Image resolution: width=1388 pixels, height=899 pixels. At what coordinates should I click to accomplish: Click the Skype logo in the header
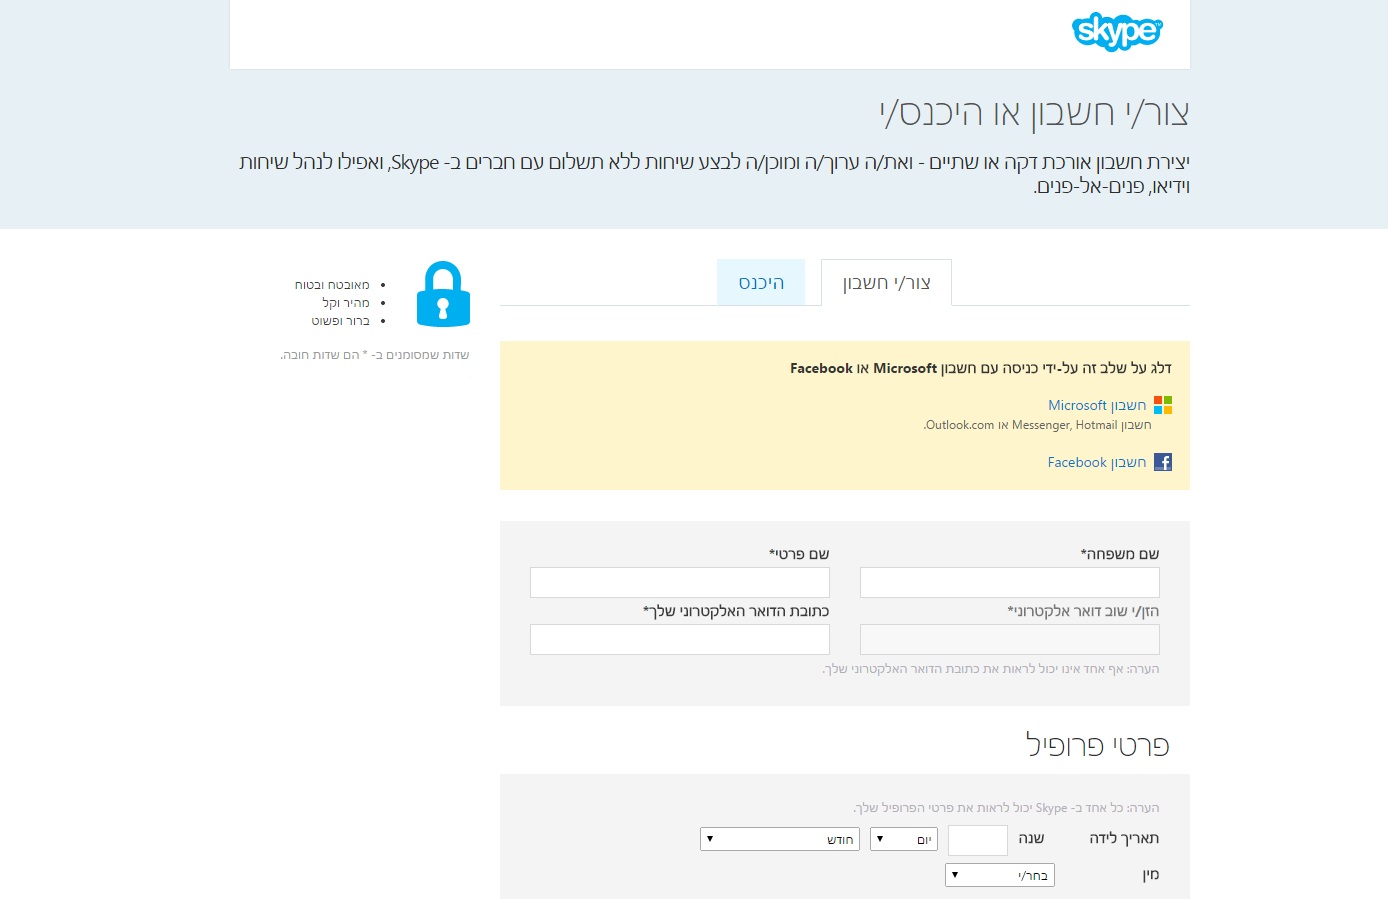click(1117, 32)
